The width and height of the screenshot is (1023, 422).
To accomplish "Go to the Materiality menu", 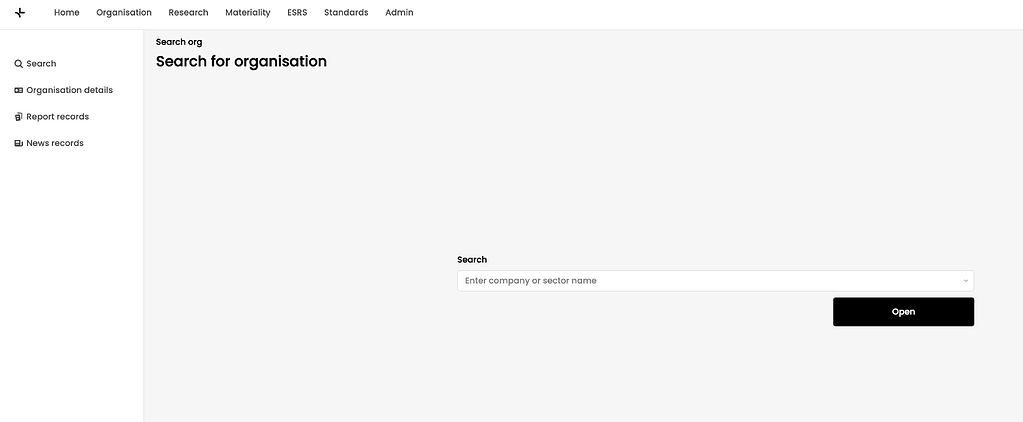I will tap(247, 13).
